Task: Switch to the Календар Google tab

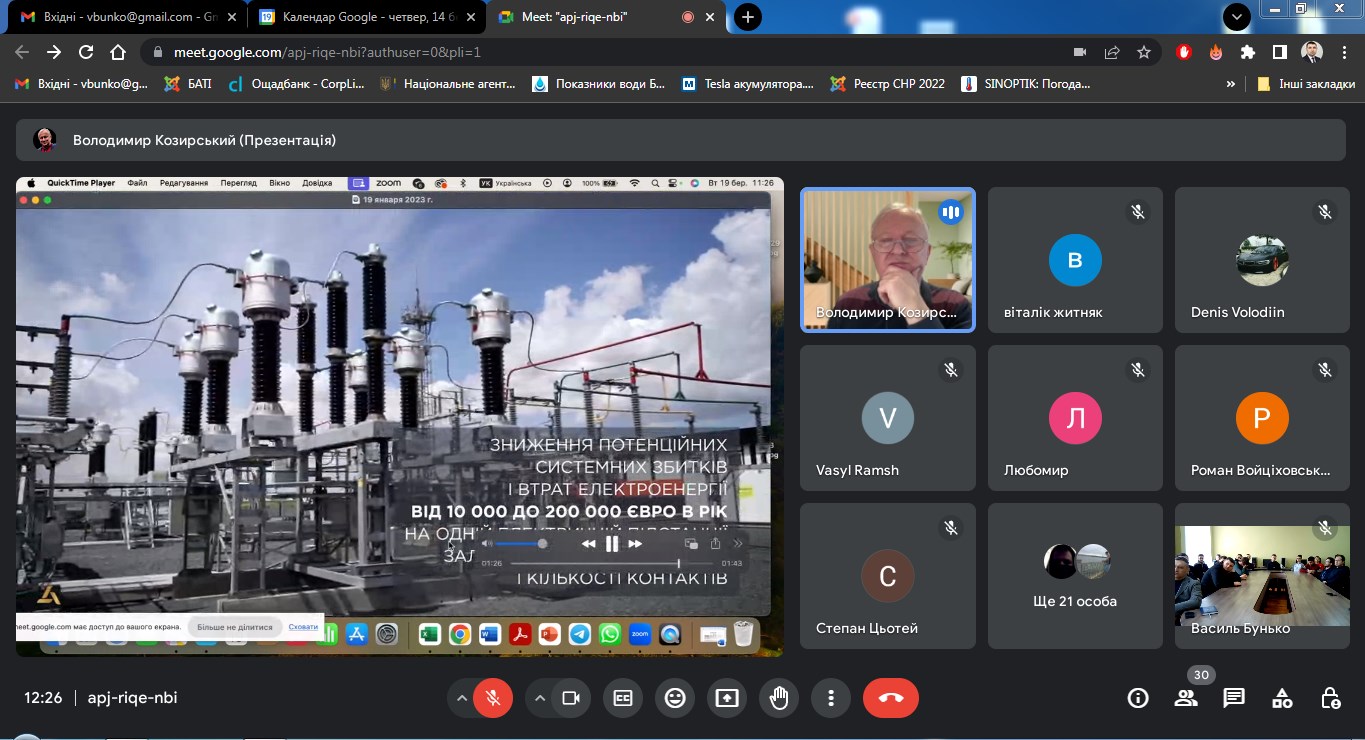Action: click(365, 17)
